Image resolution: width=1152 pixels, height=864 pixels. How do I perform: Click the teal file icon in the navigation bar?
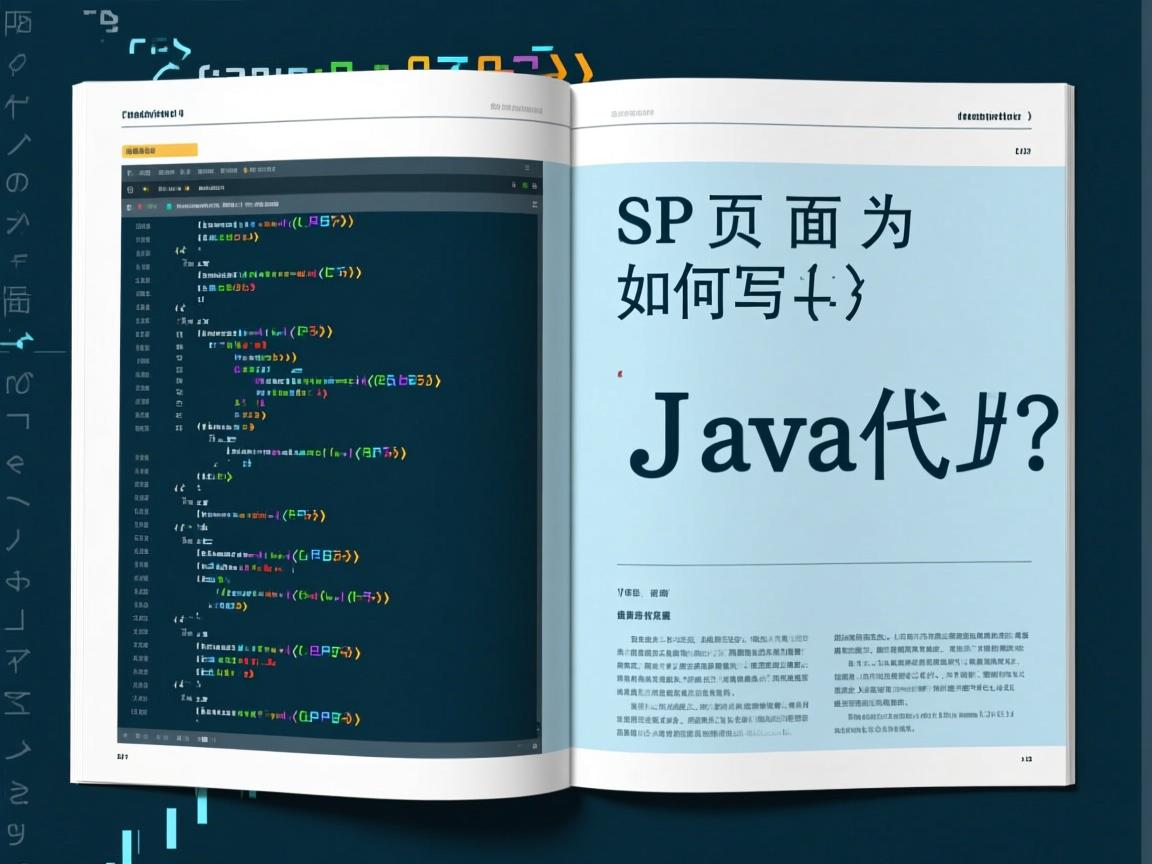(x=170, y=207)
